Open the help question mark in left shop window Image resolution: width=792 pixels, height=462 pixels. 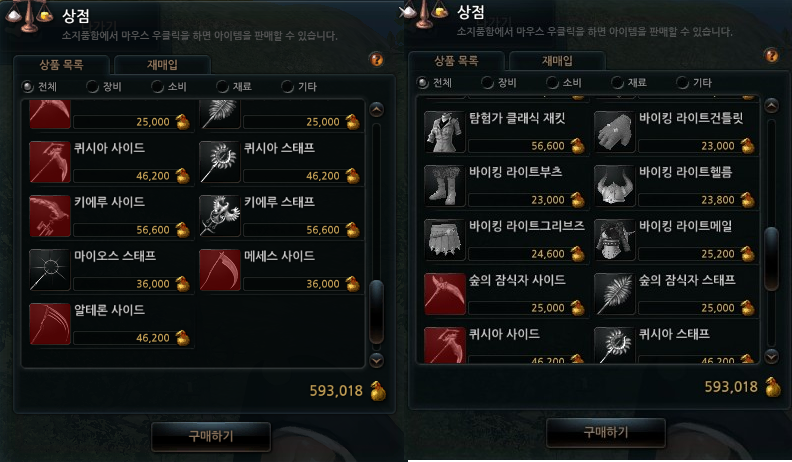point(376,60)
